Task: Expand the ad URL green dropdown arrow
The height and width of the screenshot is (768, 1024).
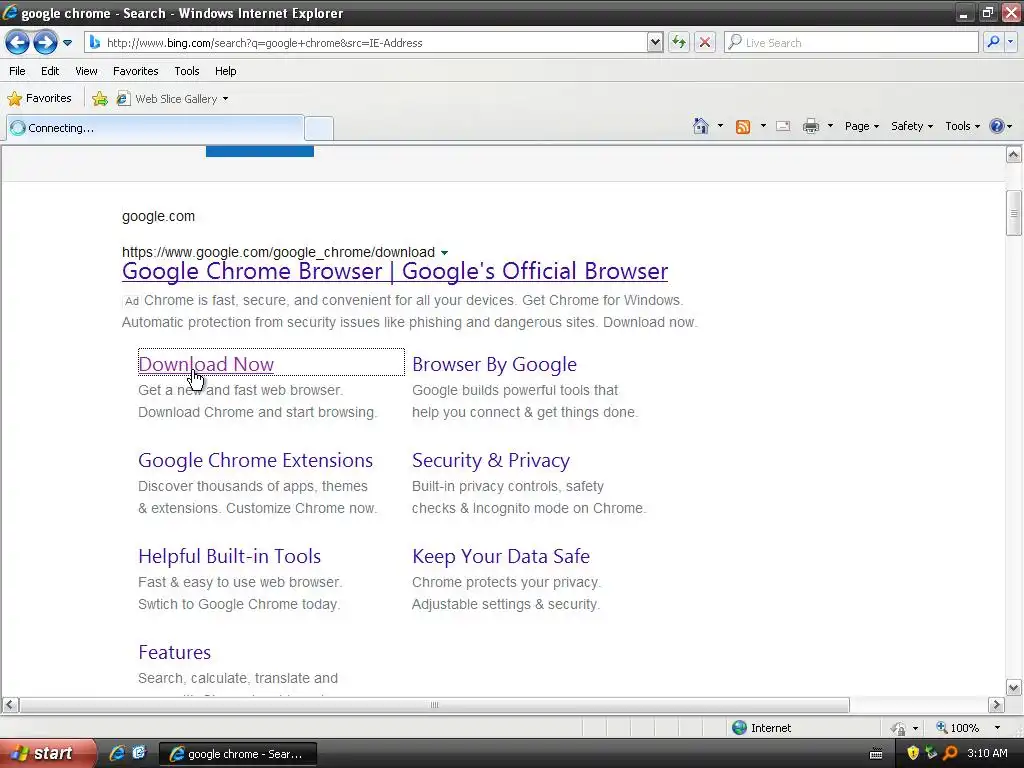Action: tap(444, 253)
